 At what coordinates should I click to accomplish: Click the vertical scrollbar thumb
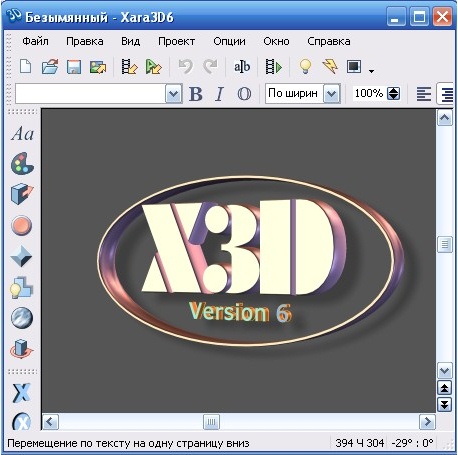[x=445, y=245]
